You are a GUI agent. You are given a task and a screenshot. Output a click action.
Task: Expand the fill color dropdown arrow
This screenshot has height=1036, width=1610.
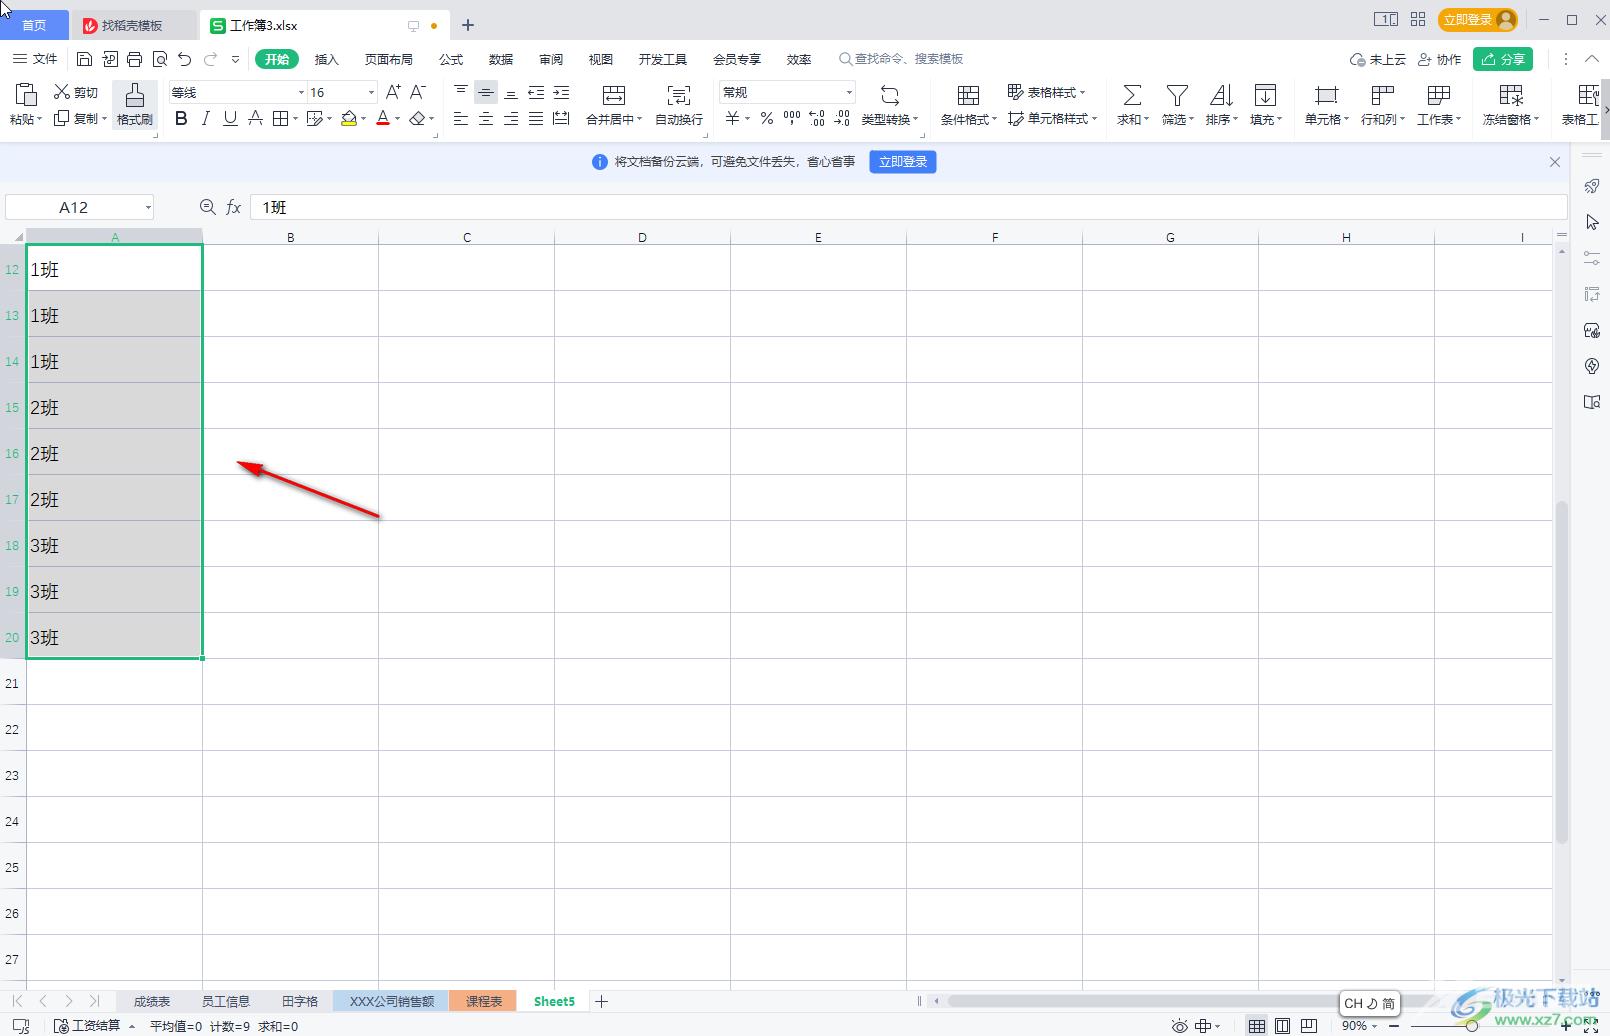click(x=363, y=119)
